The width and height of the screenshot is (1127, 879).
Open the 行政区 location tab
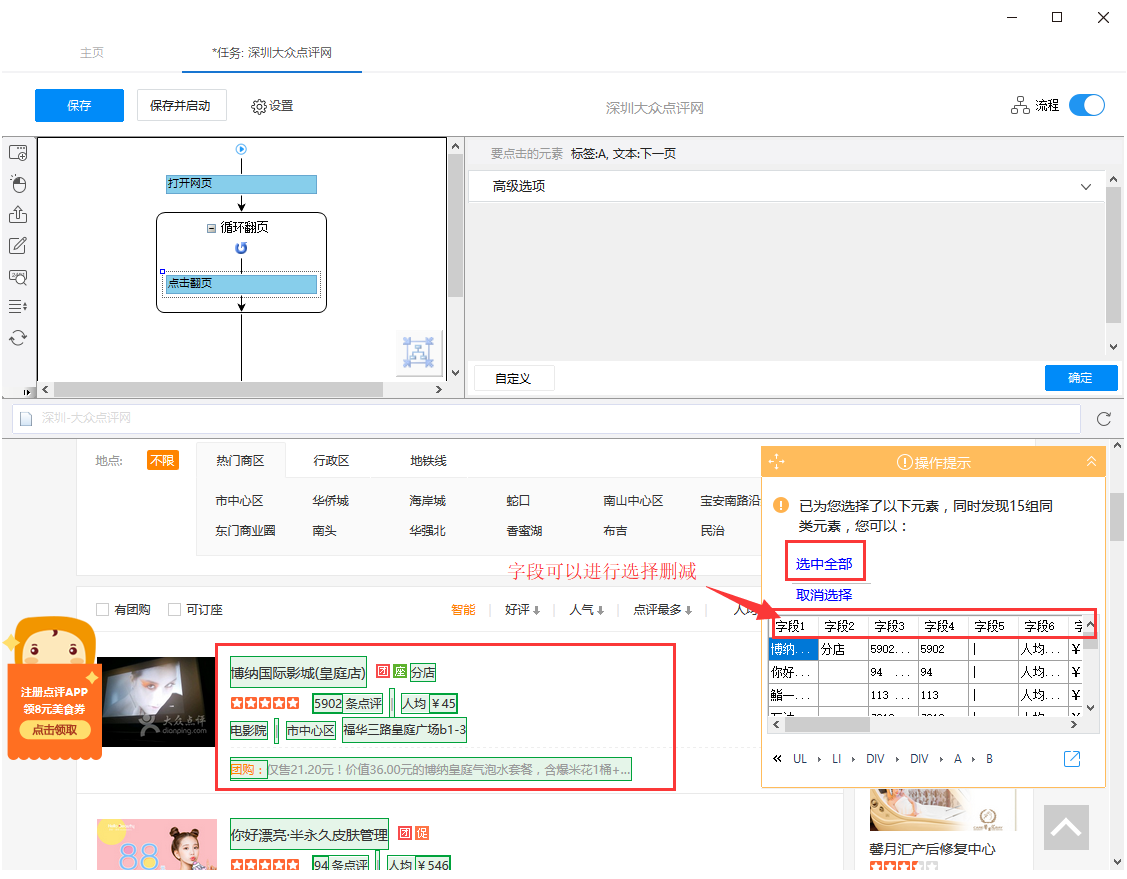click(x=331, y=461)
